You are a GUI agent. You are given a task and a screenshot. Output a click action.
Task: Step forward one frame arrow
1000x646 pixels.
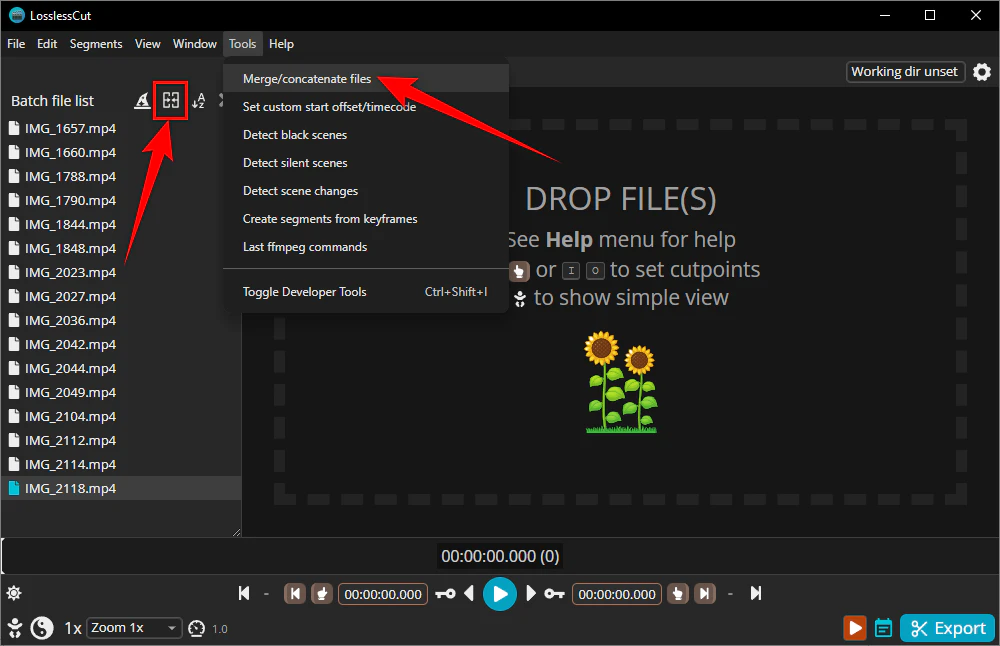pos(531,594)
